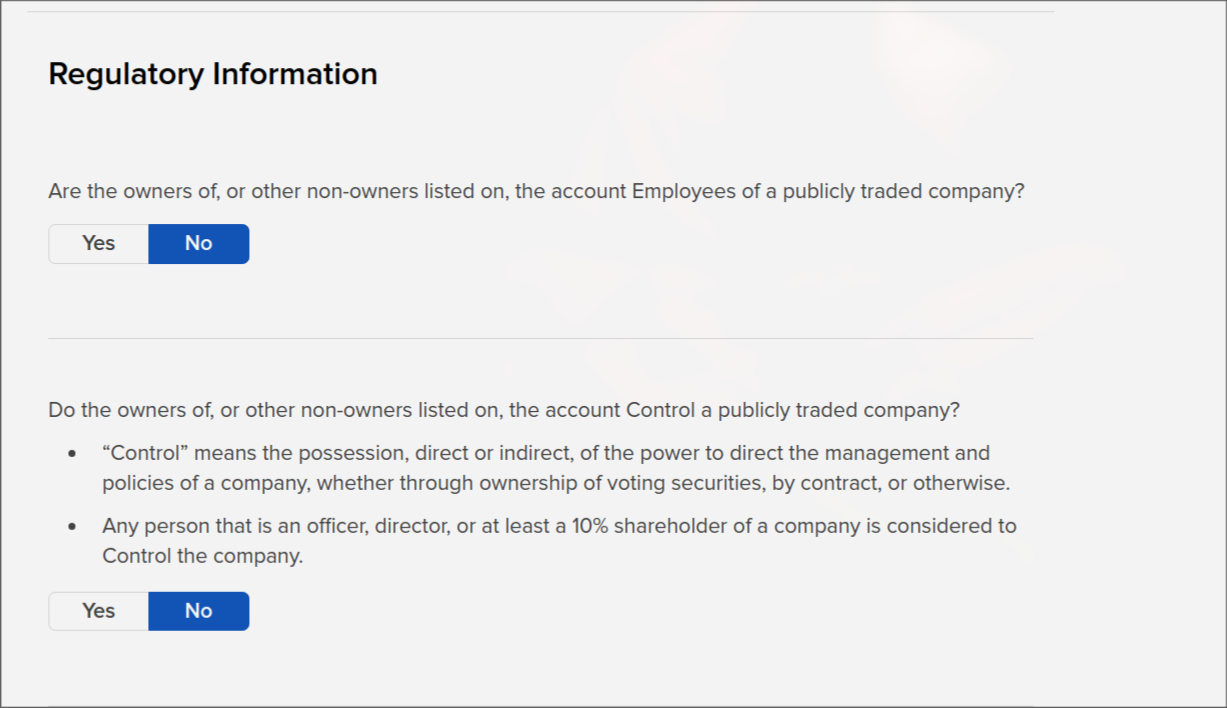Screen dimensions: 1227x708
Task: Click the Regulatory Information heading
Action: tap(213, 74)
